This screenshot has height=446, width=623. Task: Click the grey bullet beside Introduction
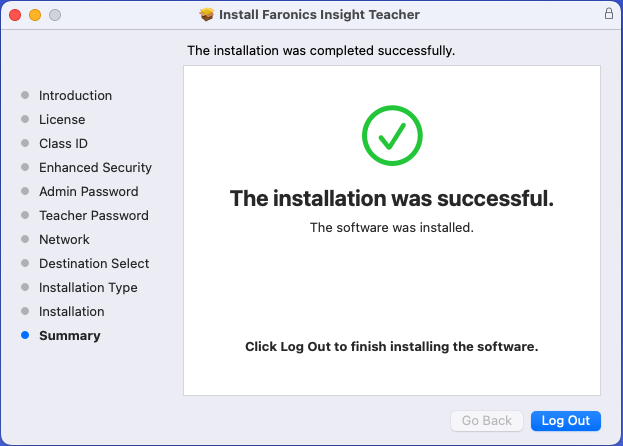pos(25,96)
